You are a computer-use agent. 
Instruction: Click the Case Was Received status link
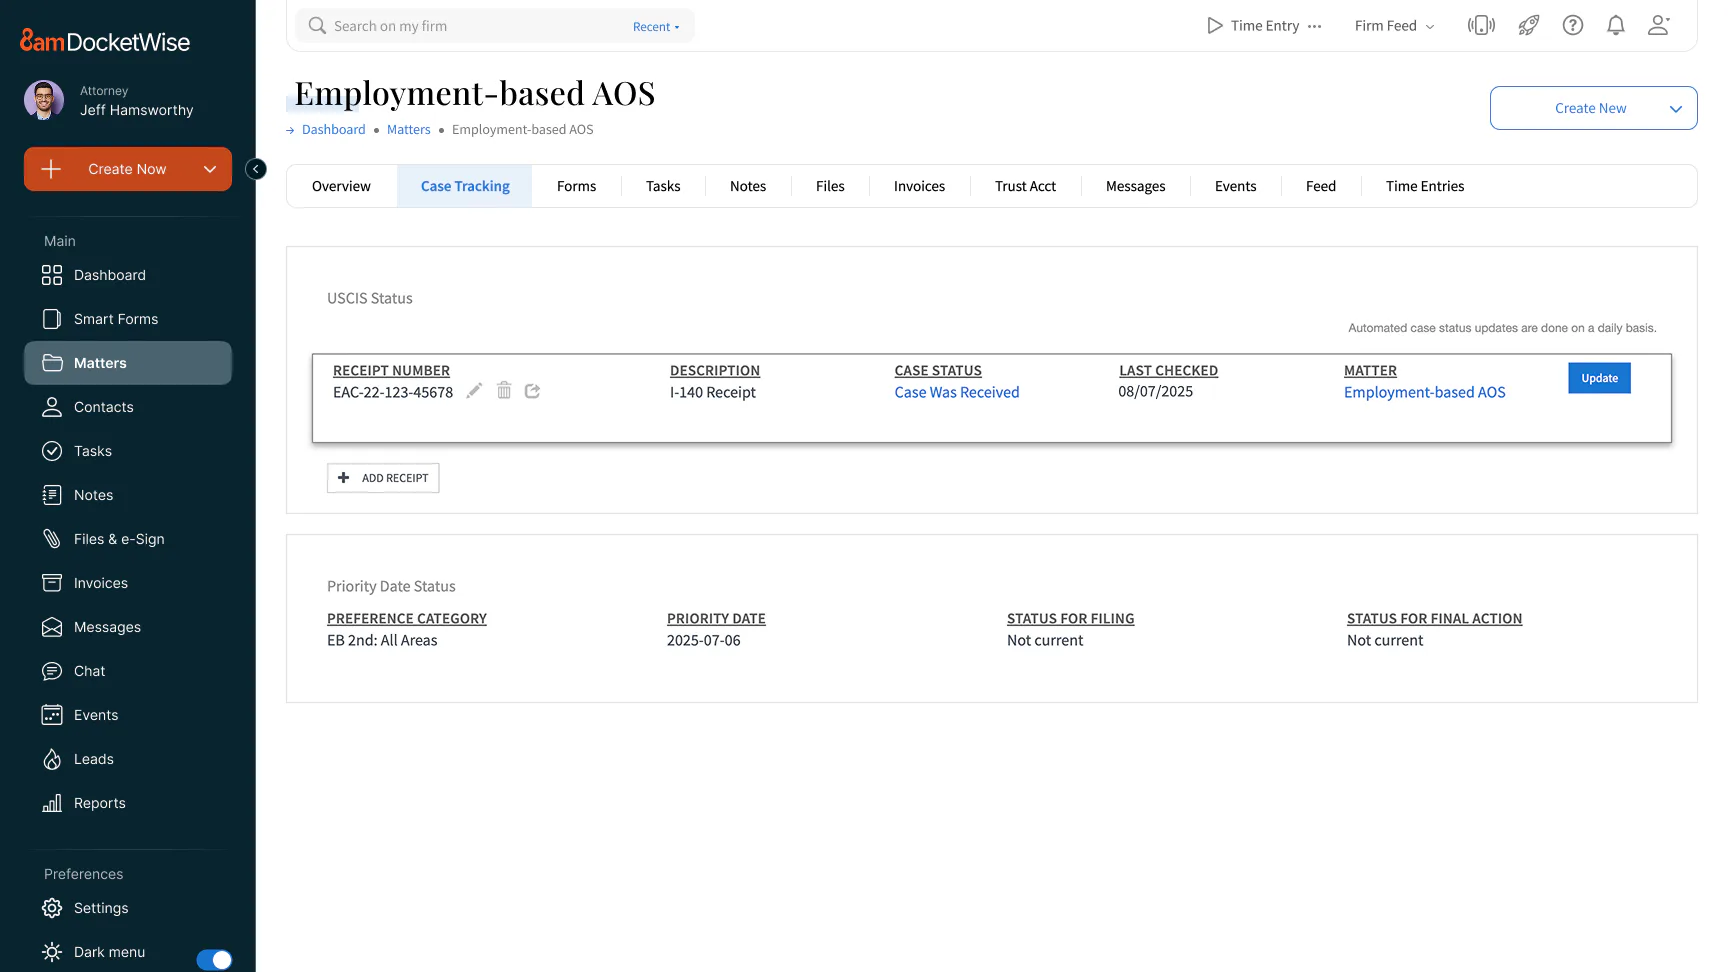[956, 392]
